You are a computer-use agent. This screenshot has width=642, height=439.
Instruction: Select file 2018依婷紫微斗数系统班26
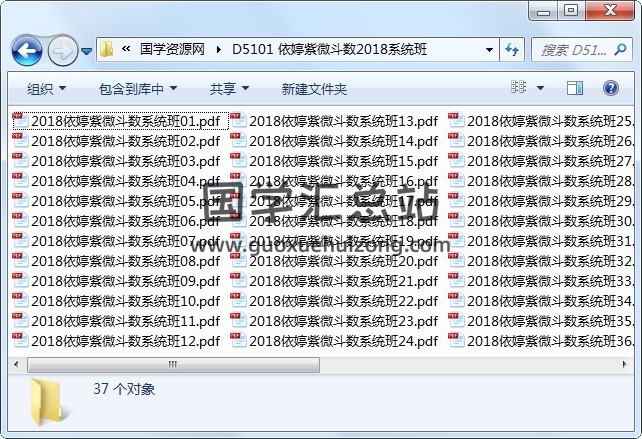point(541,141)
